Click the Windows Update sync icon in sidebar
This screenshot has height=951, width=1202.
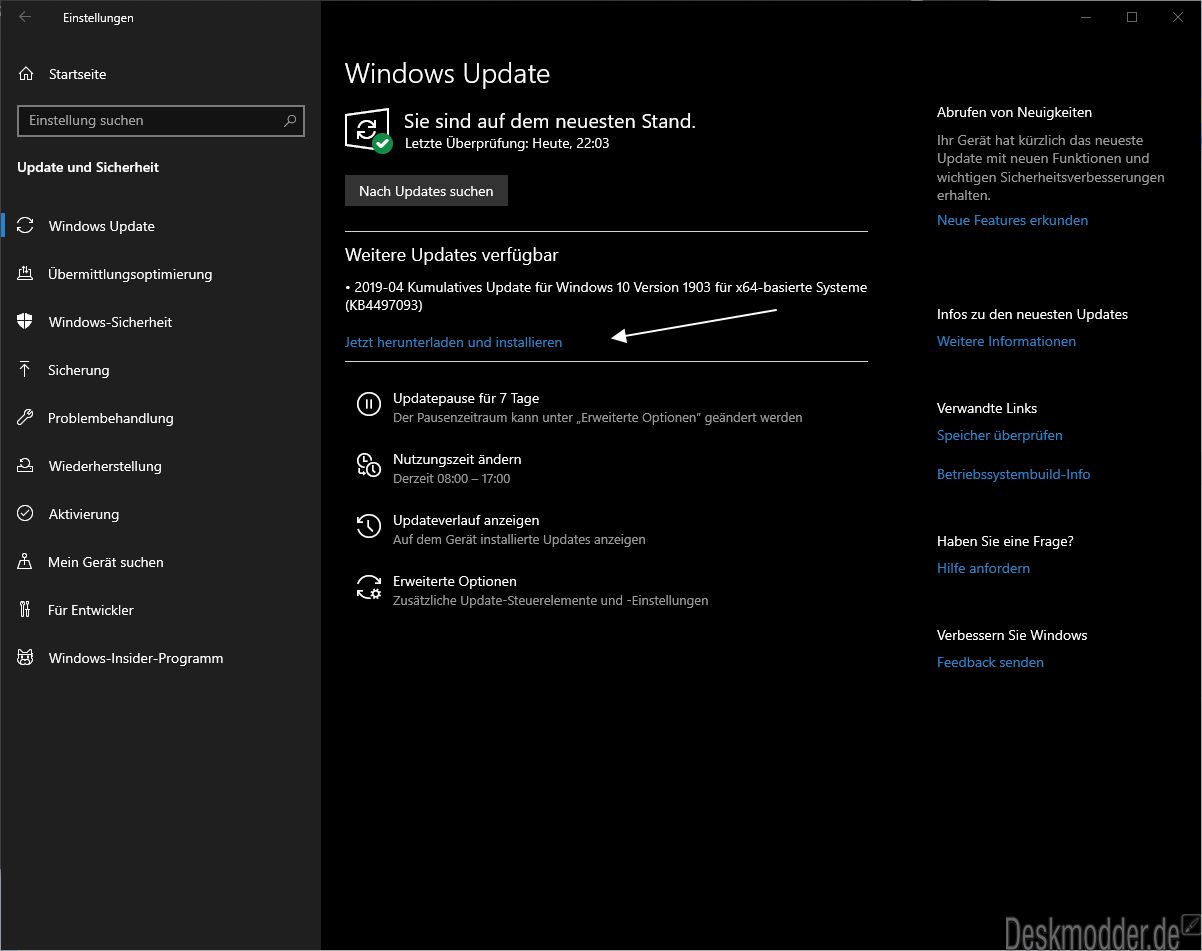tap(26, 226)
